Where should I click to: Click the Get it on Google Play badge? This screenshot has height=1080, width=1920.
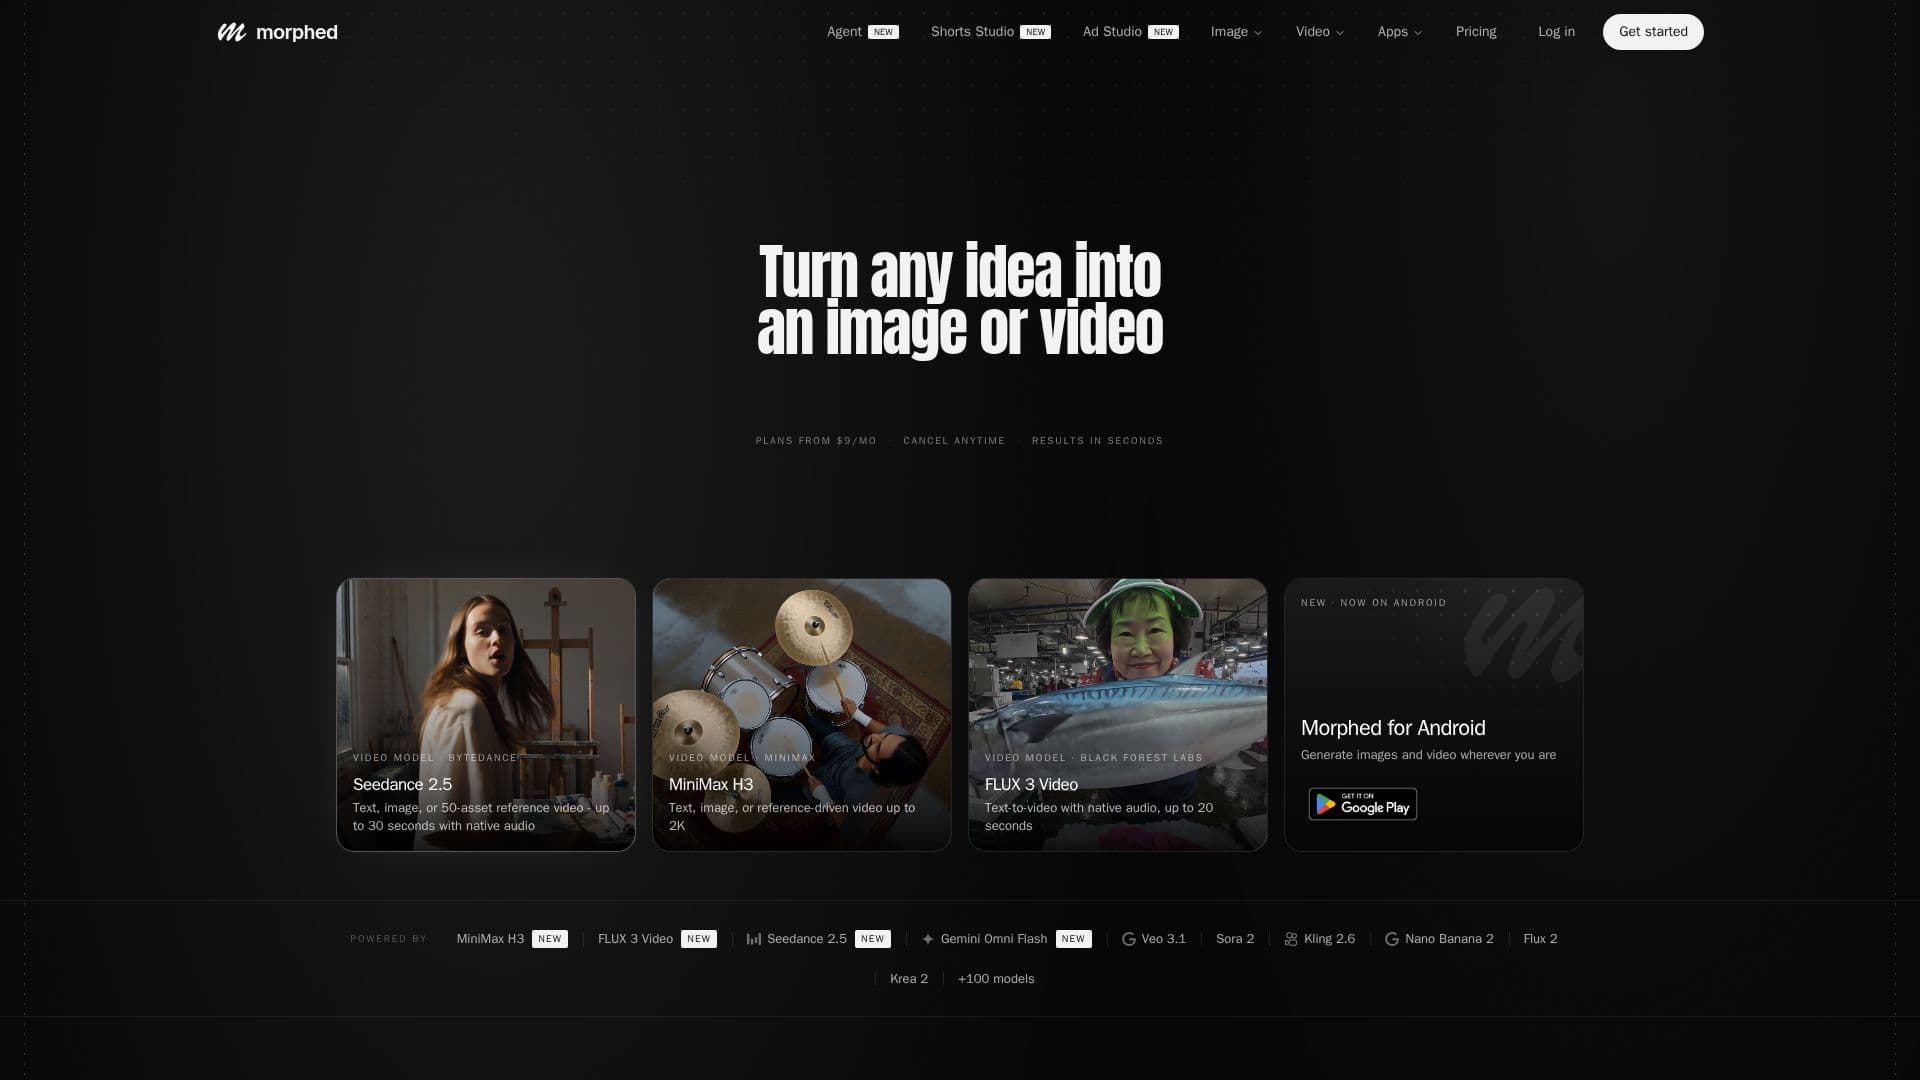click(x=1363, y=804)
